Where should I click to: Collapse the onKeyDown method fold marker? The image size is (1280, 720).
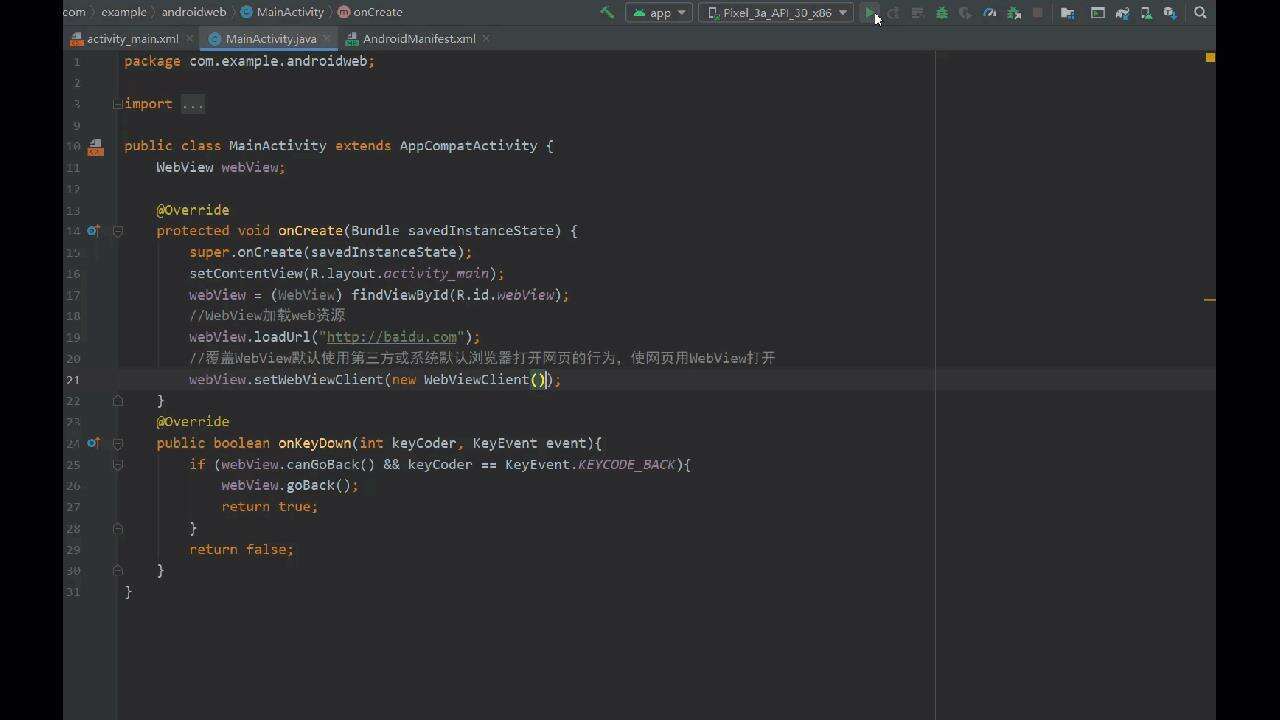[x=118, y=443]
